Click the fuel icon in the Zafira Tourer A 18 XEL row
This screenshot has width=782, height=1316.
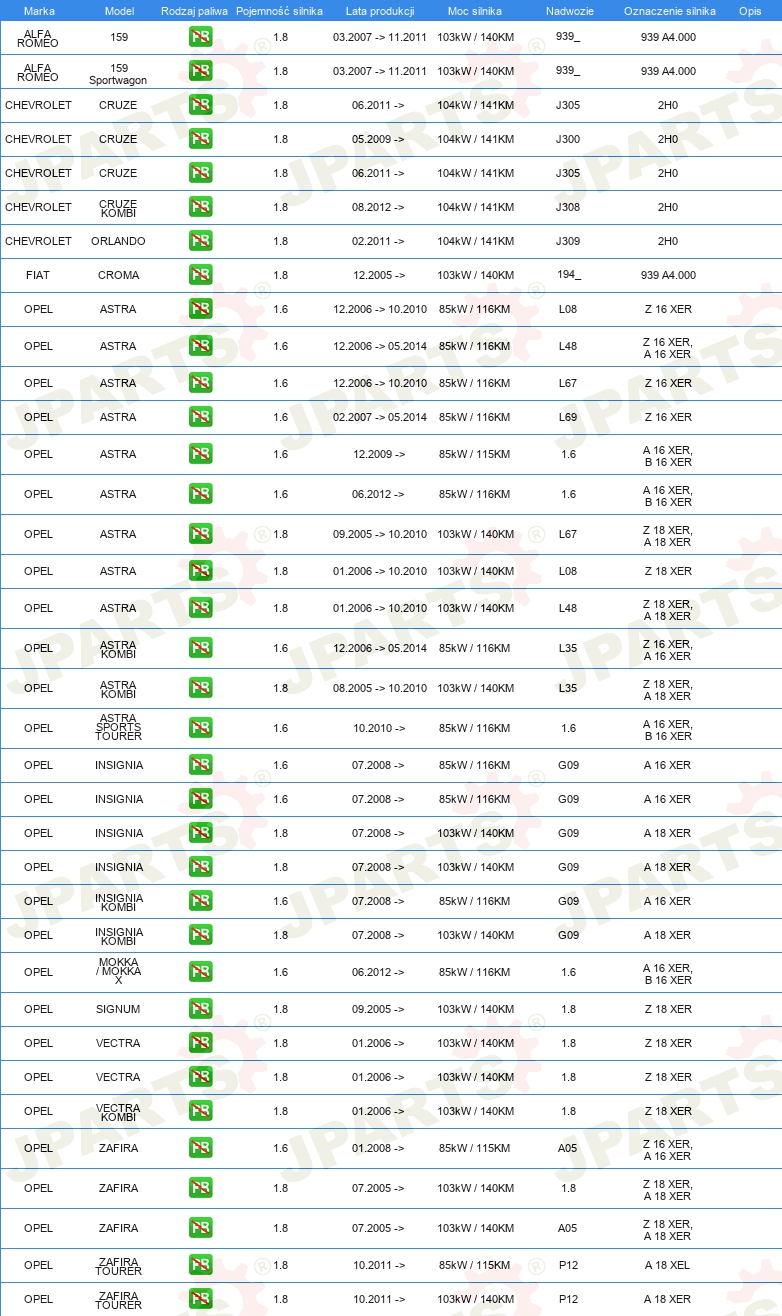click(x=200, y=1265)
